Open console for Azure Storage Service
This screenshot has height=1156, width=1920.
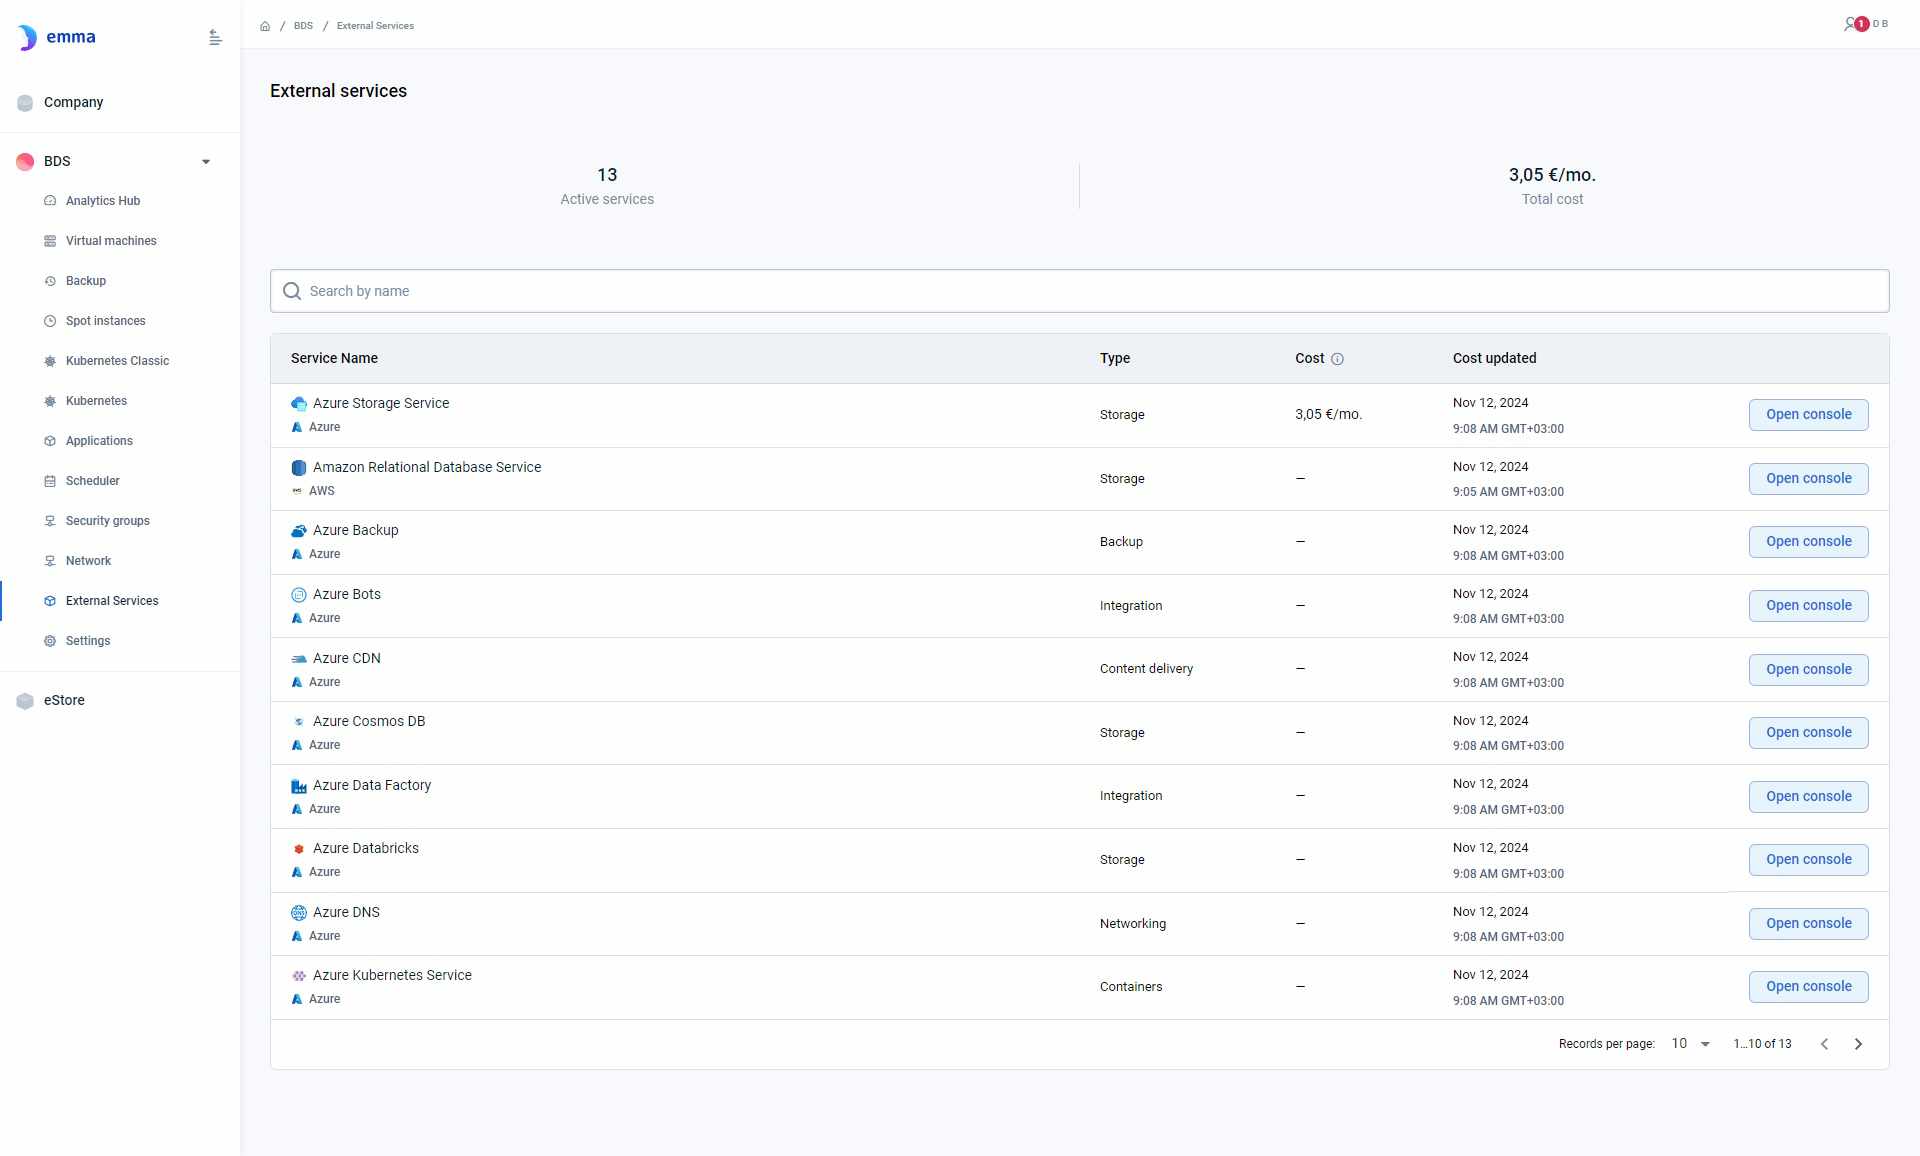pos(1808,415)
